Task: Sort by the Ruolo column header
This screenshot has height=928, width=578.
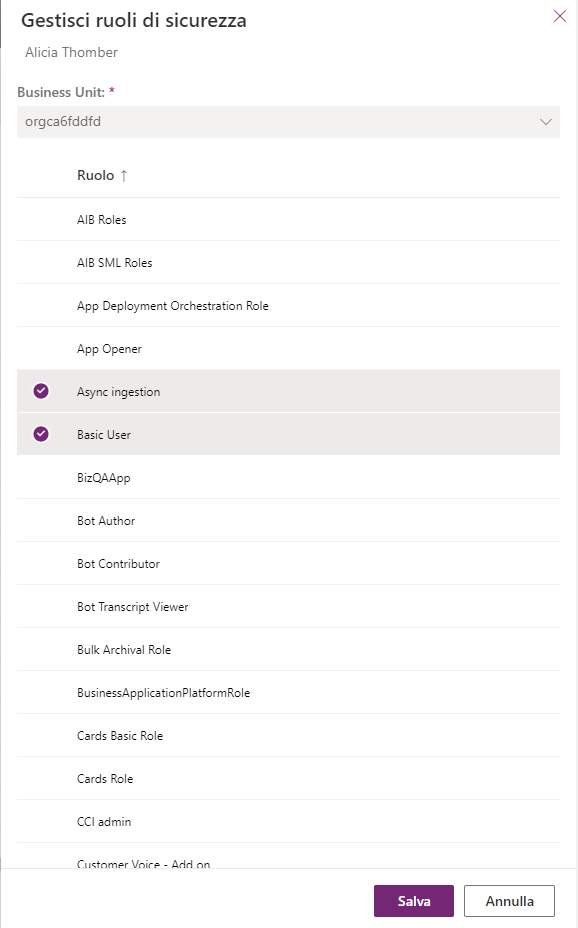Action: pyautogui.click(x=95, y=175)
